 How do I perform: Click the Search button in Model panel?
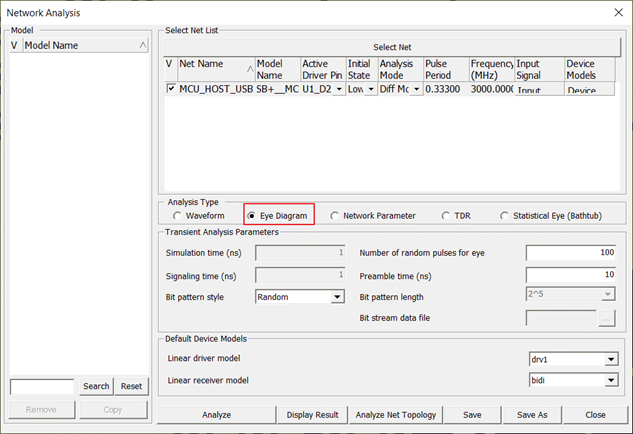[96, 386]
